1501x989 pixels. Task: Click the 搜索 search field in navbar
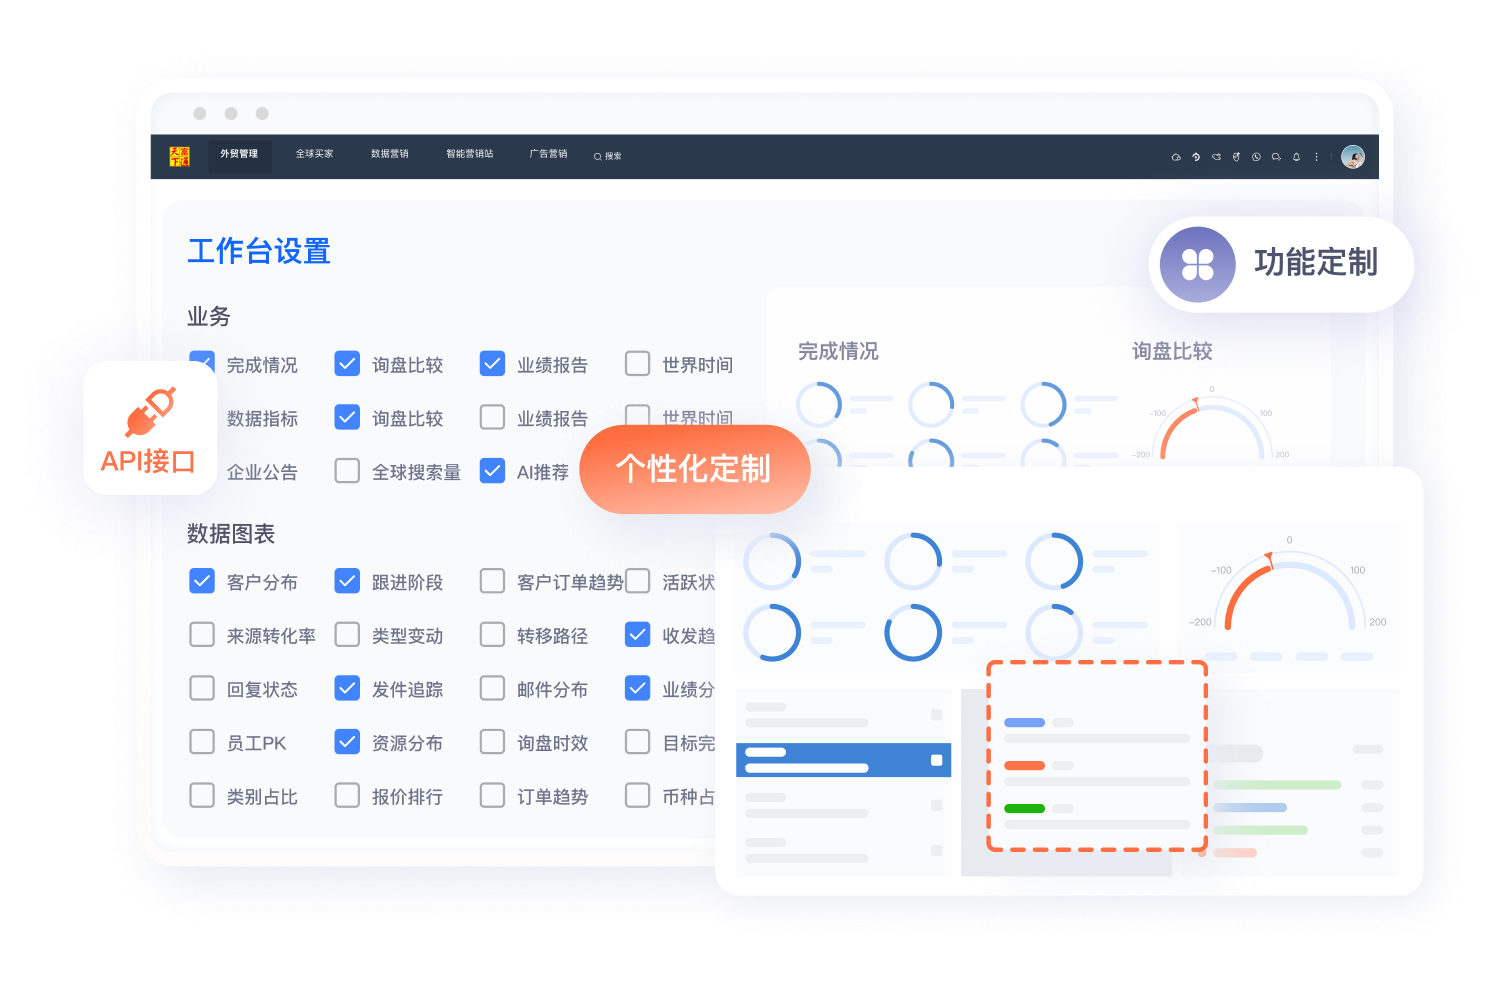pos(609,156)
